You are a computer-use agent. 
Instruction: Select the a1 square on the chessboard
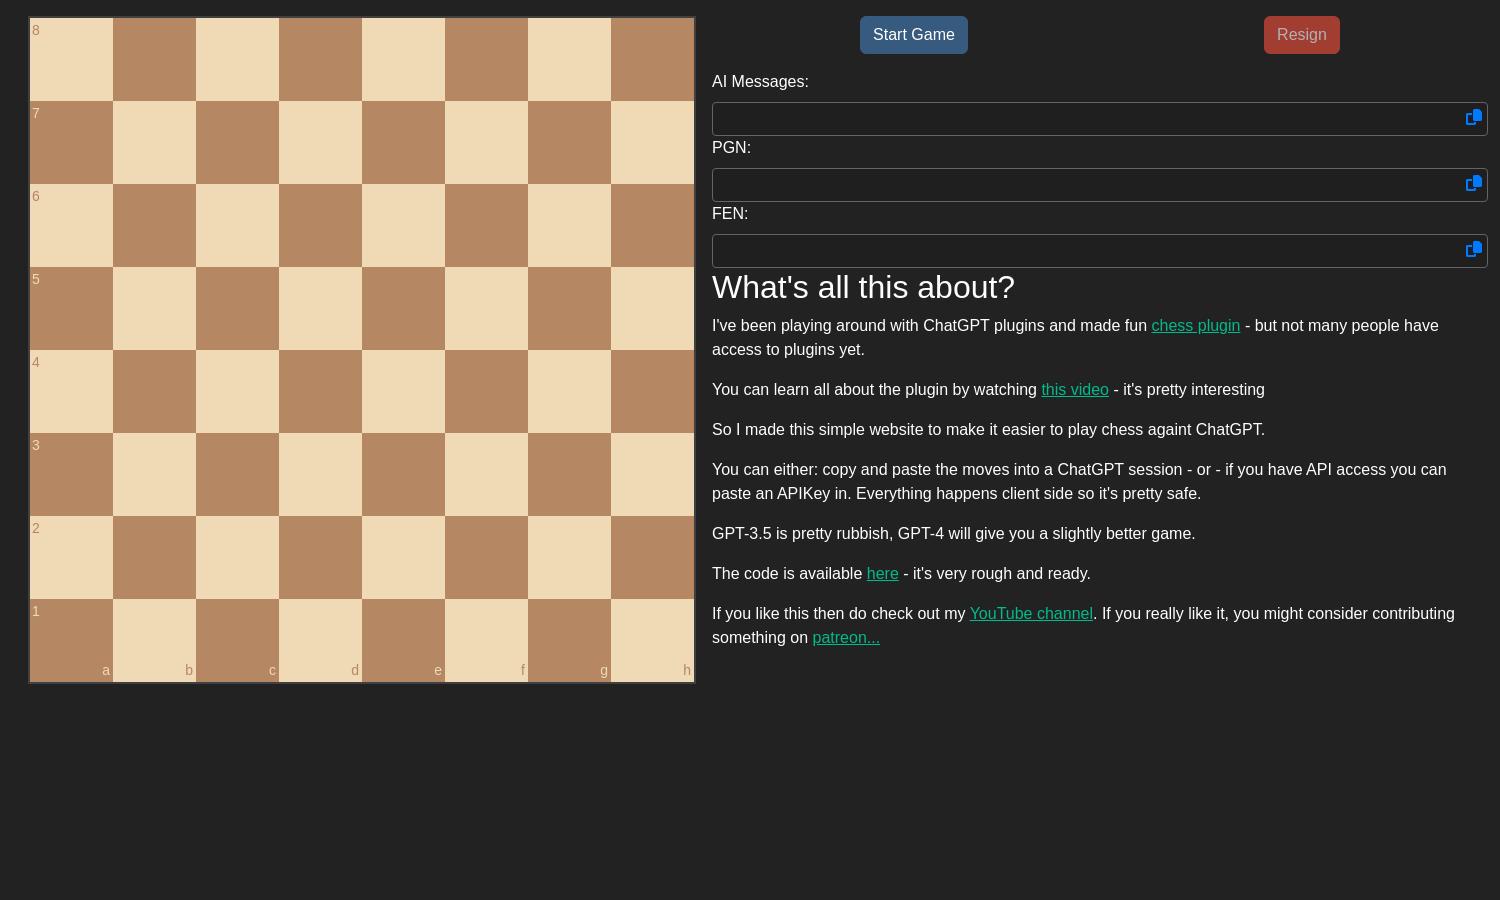click(71, 640)
